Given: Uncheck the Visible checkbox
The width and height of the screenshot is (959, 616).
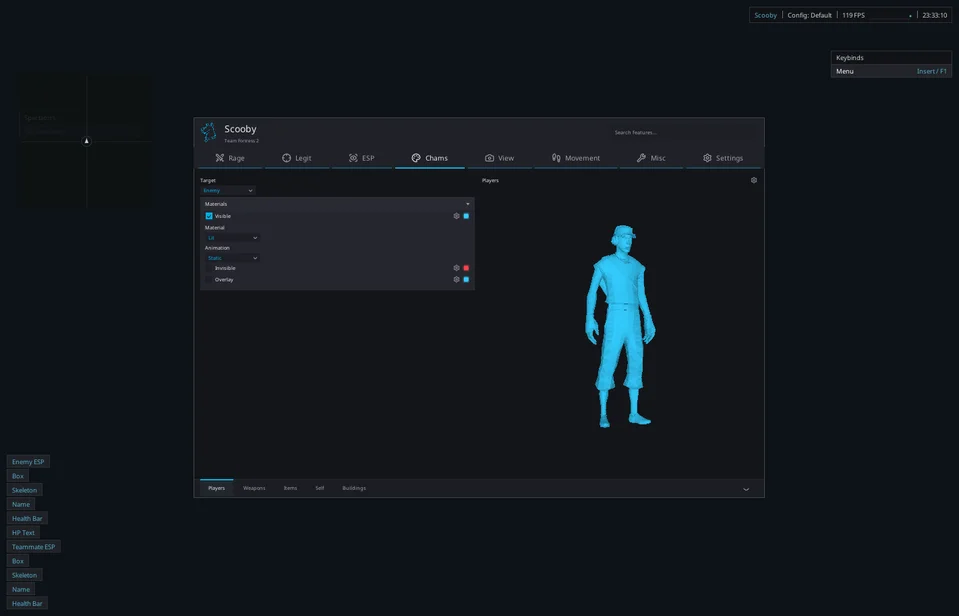Looking at the screenshot, I should pos(209,216).
